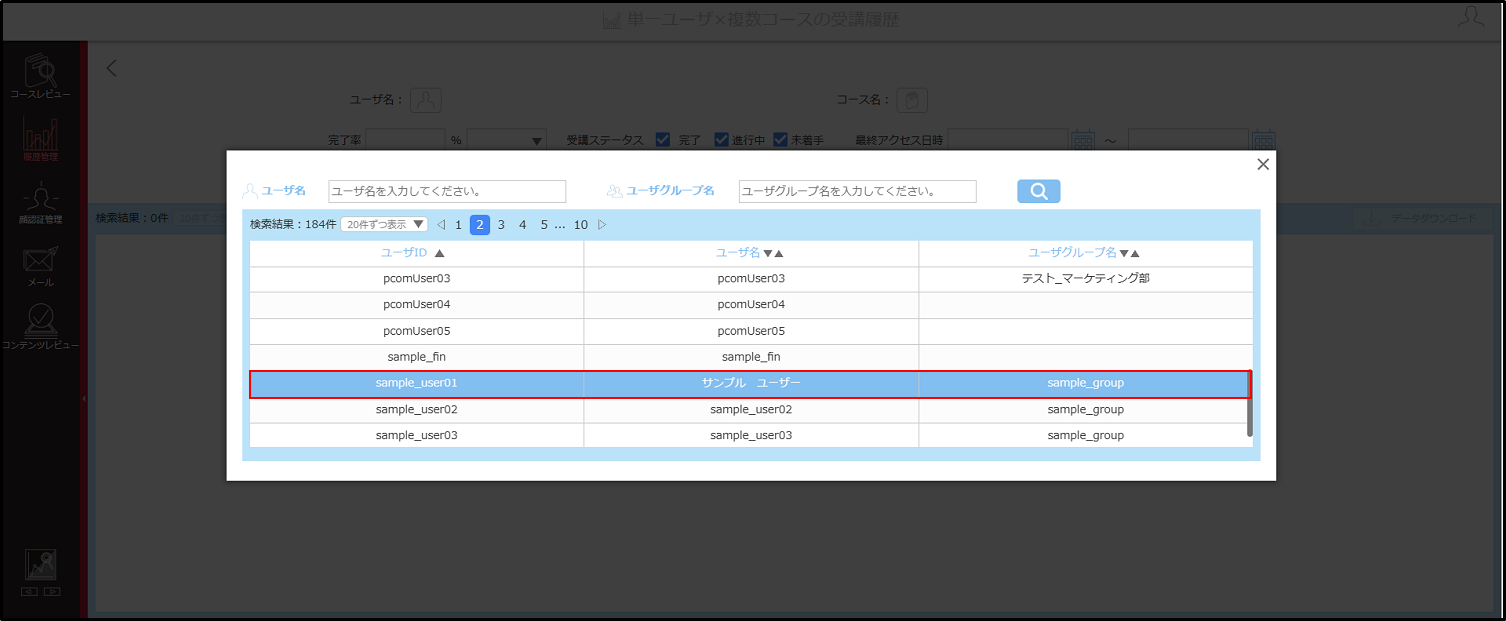Toggle the 未着手 checkbox

(781, 140)
